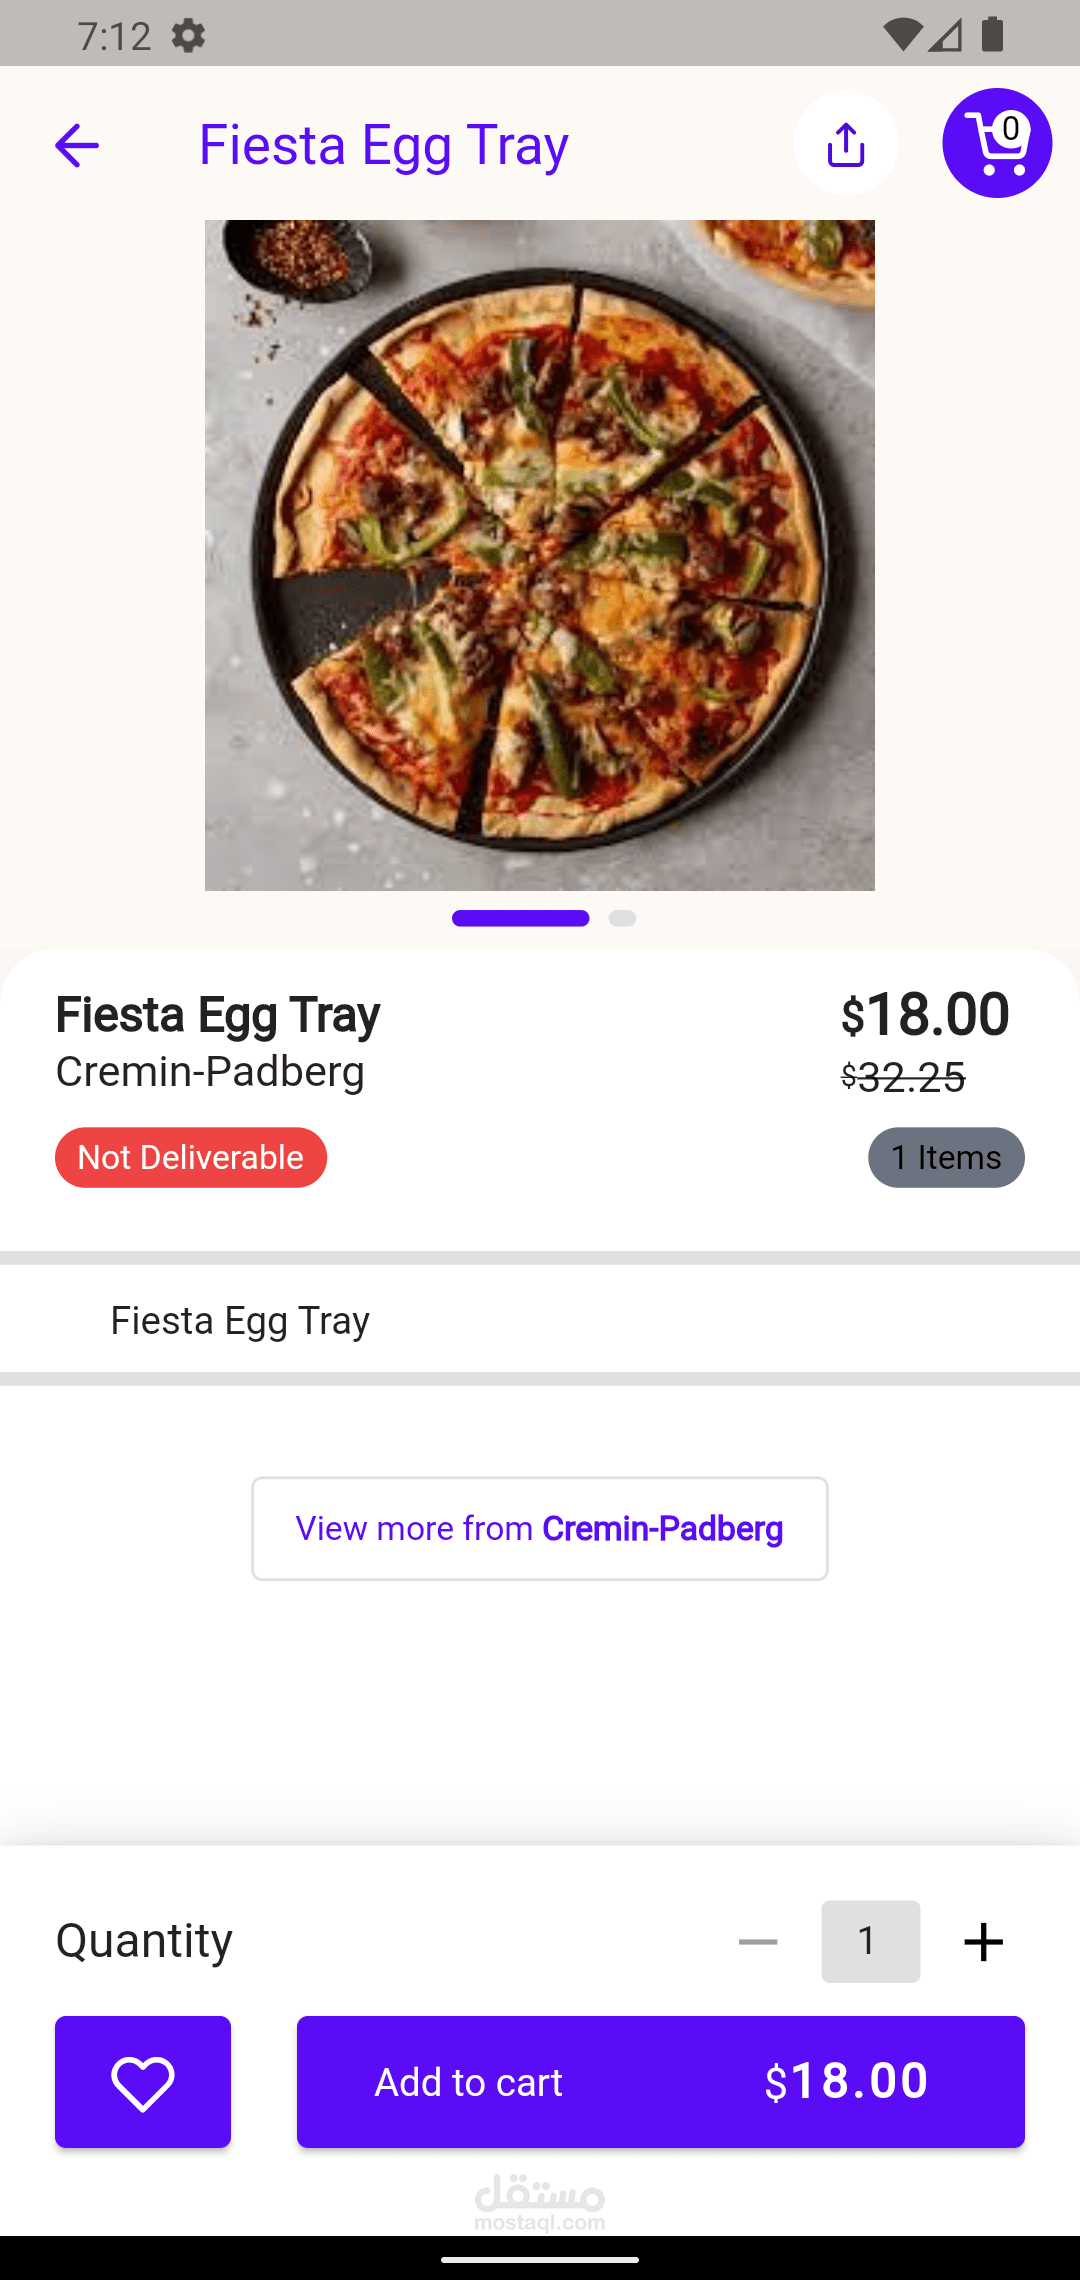Decrease quantity with minus icon

tap(758, 1942)
